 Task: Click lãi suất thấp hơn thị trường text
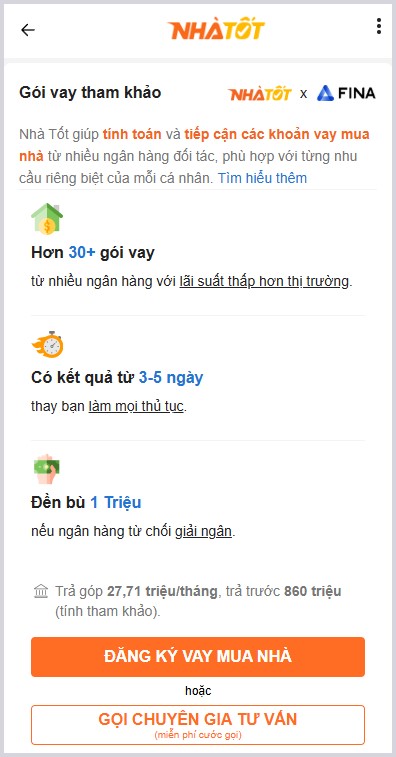click(264, 281)
